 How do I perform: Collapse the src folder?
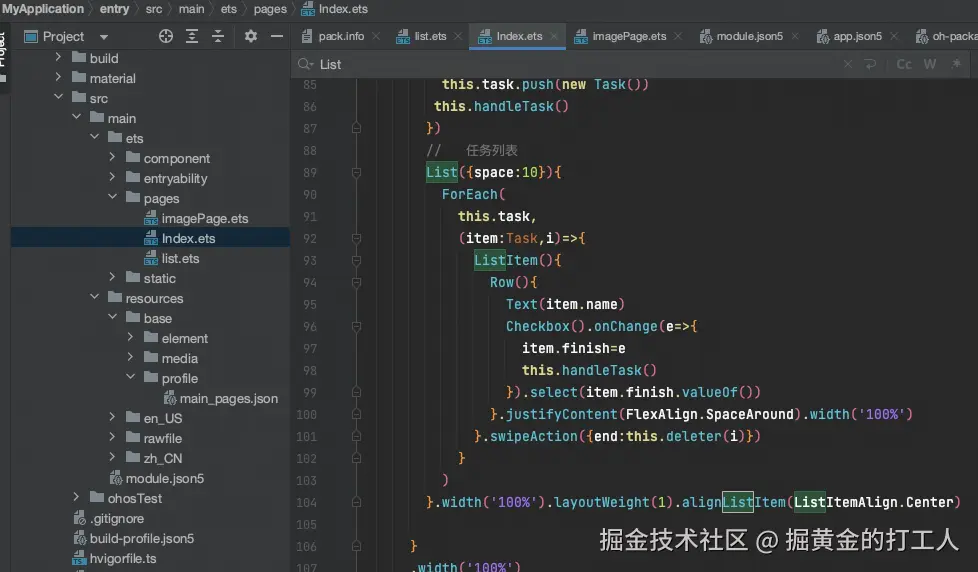click(x=58, y=97)
